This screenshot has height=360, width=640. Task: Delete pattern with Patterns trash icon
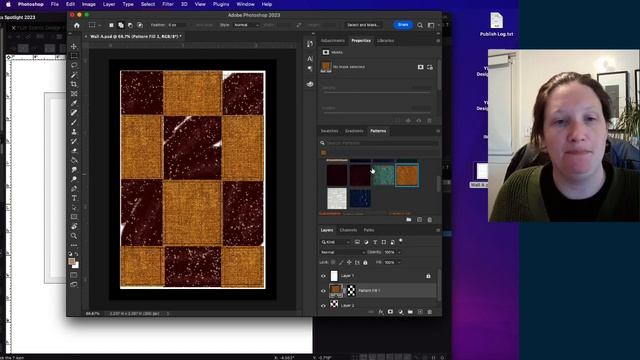tap(430, 220)
